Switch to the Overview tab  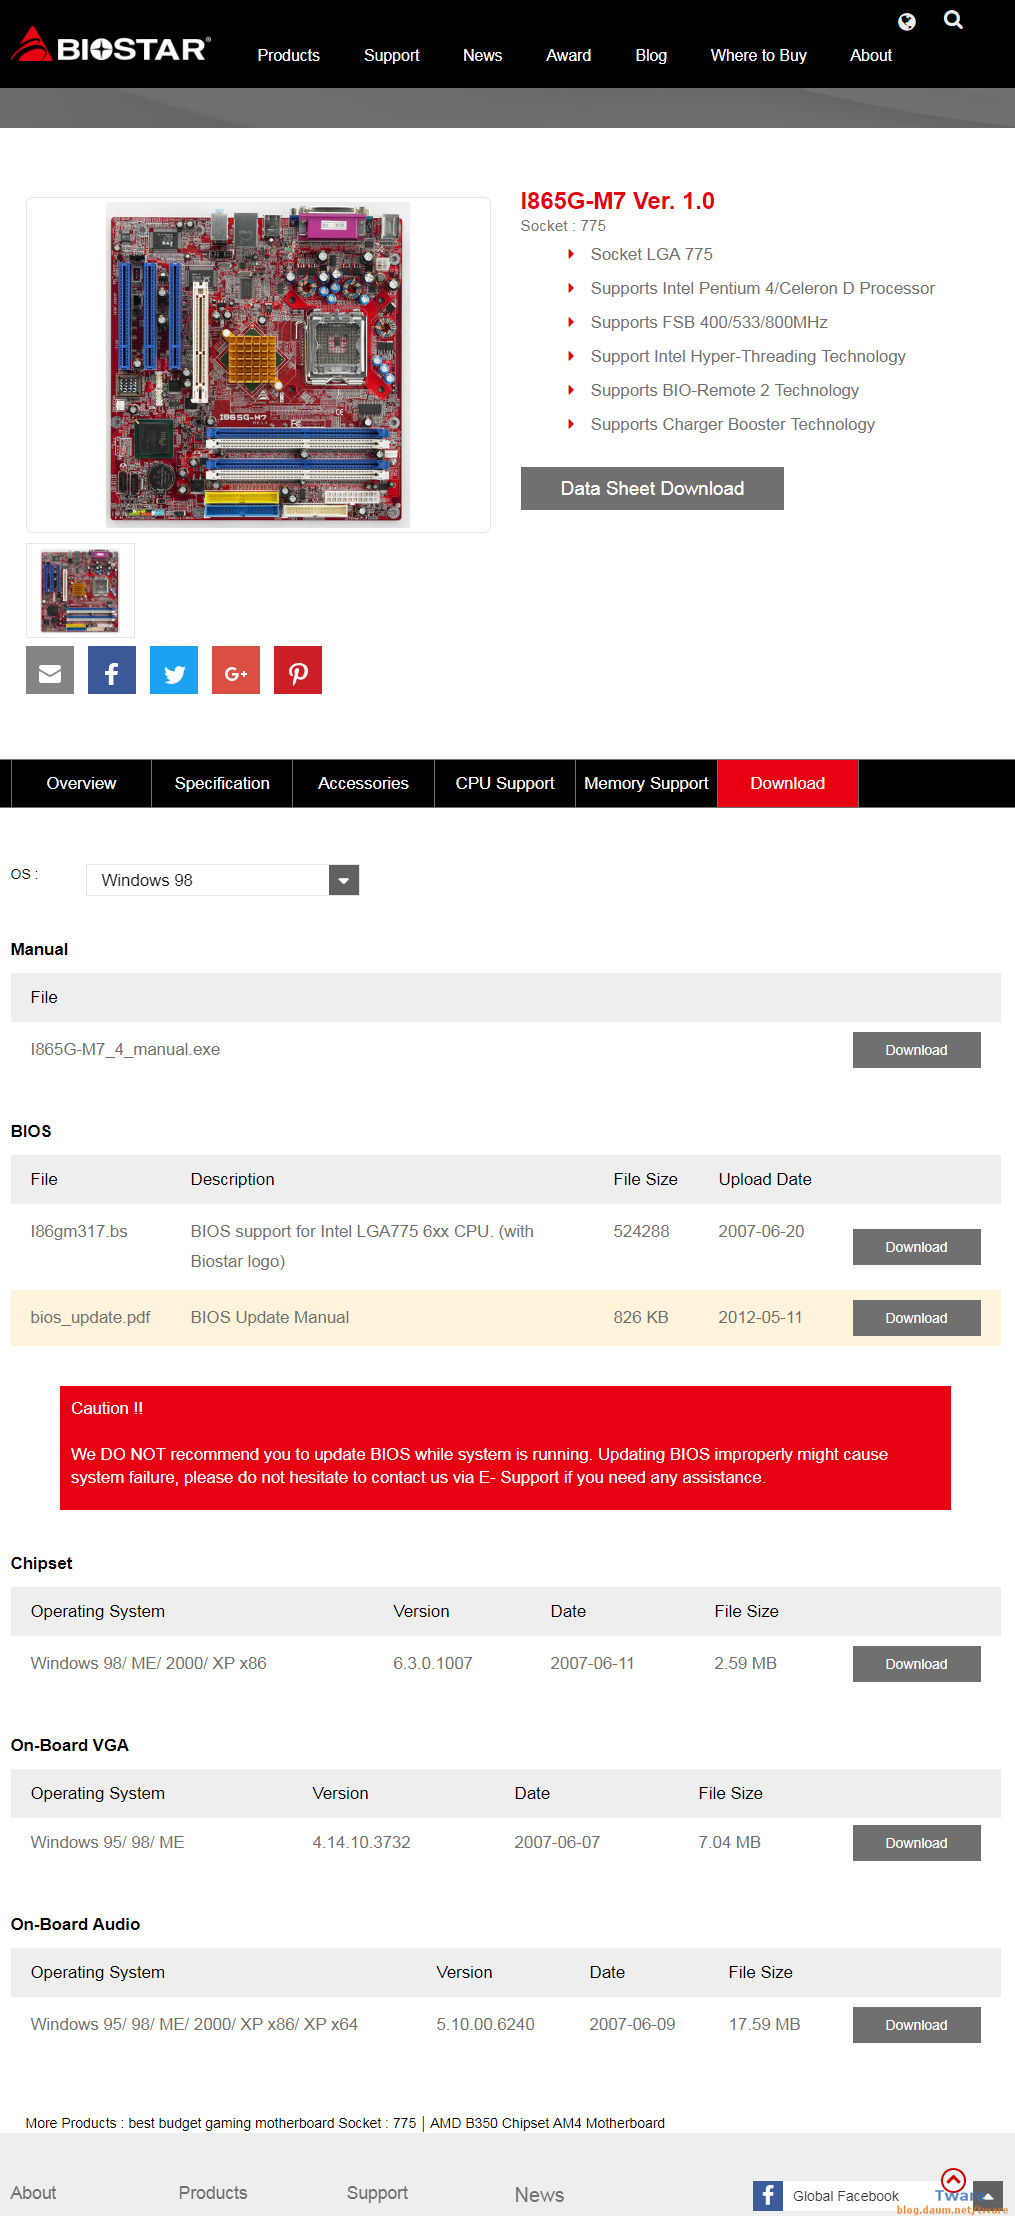[81, 784]
